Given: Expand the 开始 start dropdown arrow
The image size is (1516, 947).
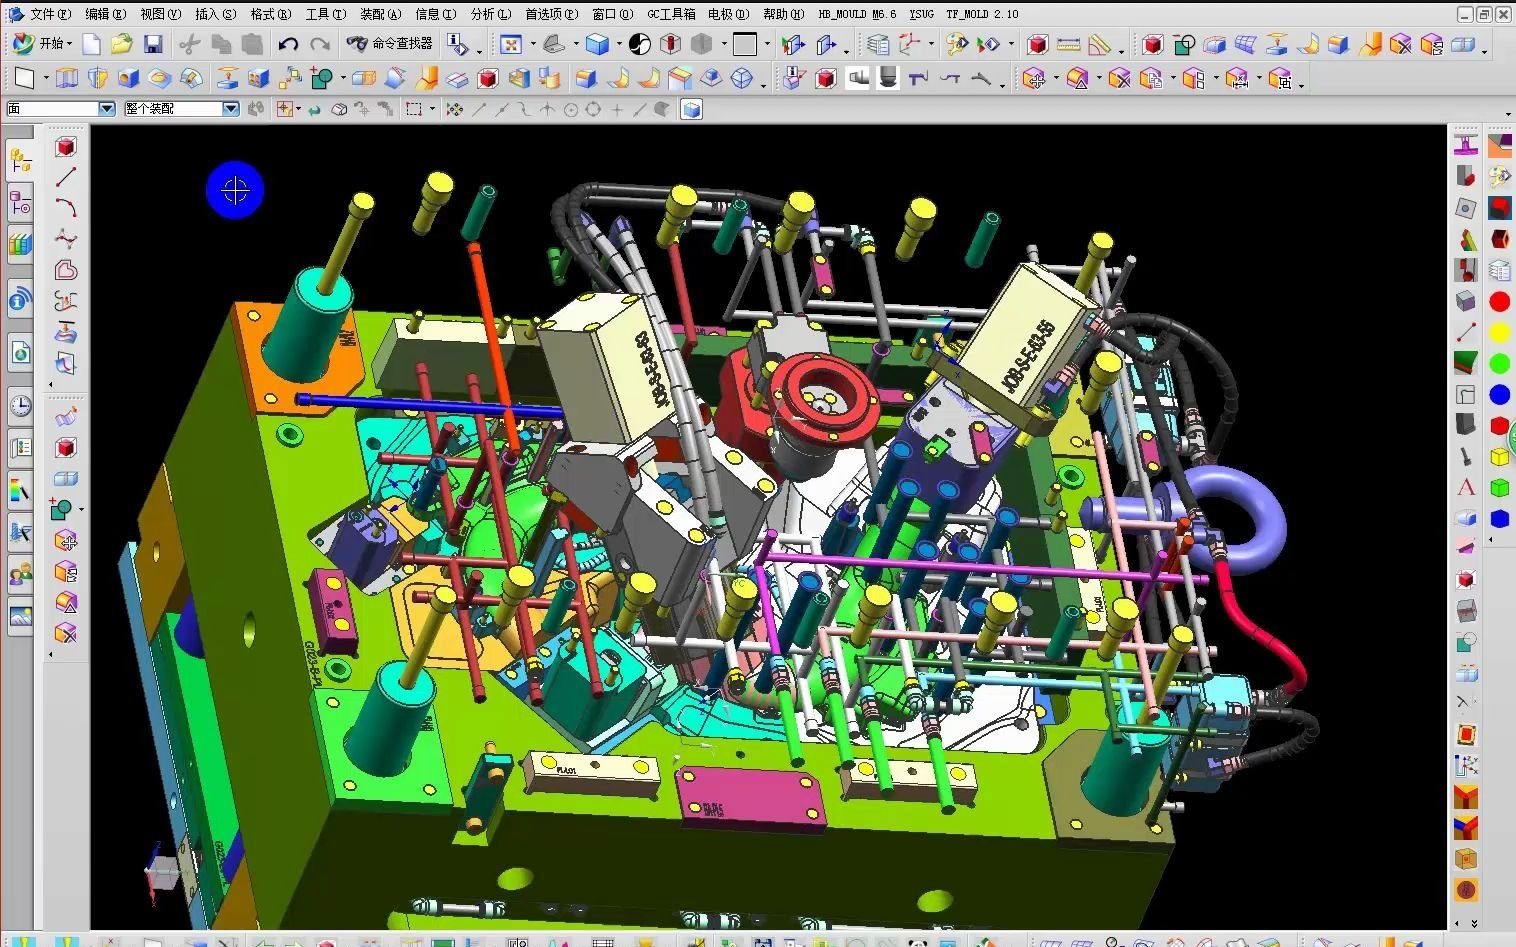Looking at the screenshot, I should pyautogui.click(x=68, y=44).
